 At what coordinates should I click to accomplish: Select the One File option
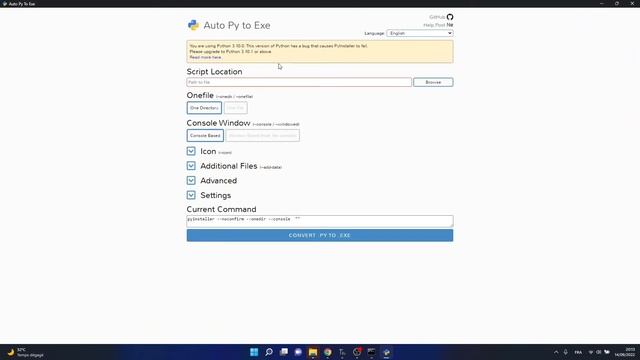pyautogui.click(x=236, y=108)
